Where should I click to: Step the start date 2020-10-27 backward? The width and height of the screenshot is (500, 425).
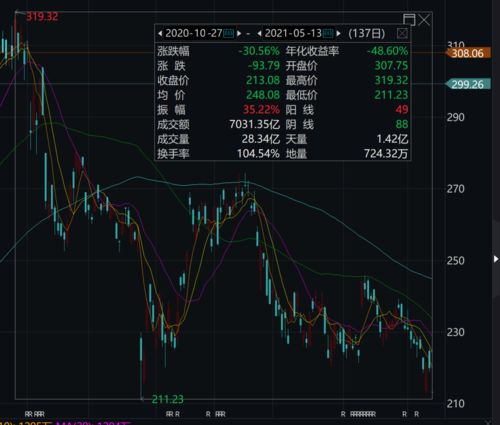[x=160, y=33]
